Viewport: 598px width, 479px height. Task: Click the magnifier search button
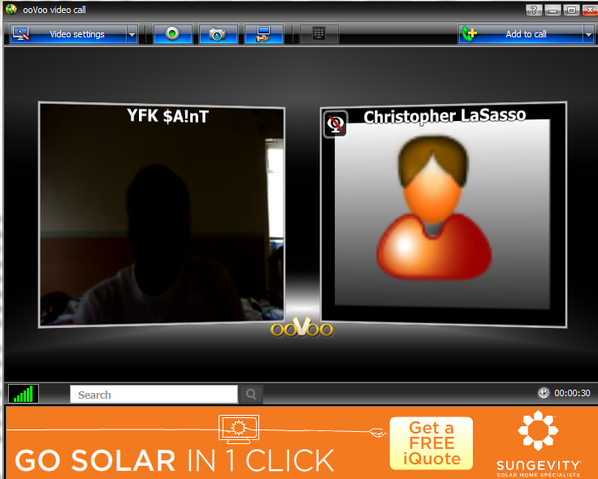(251, 394)
